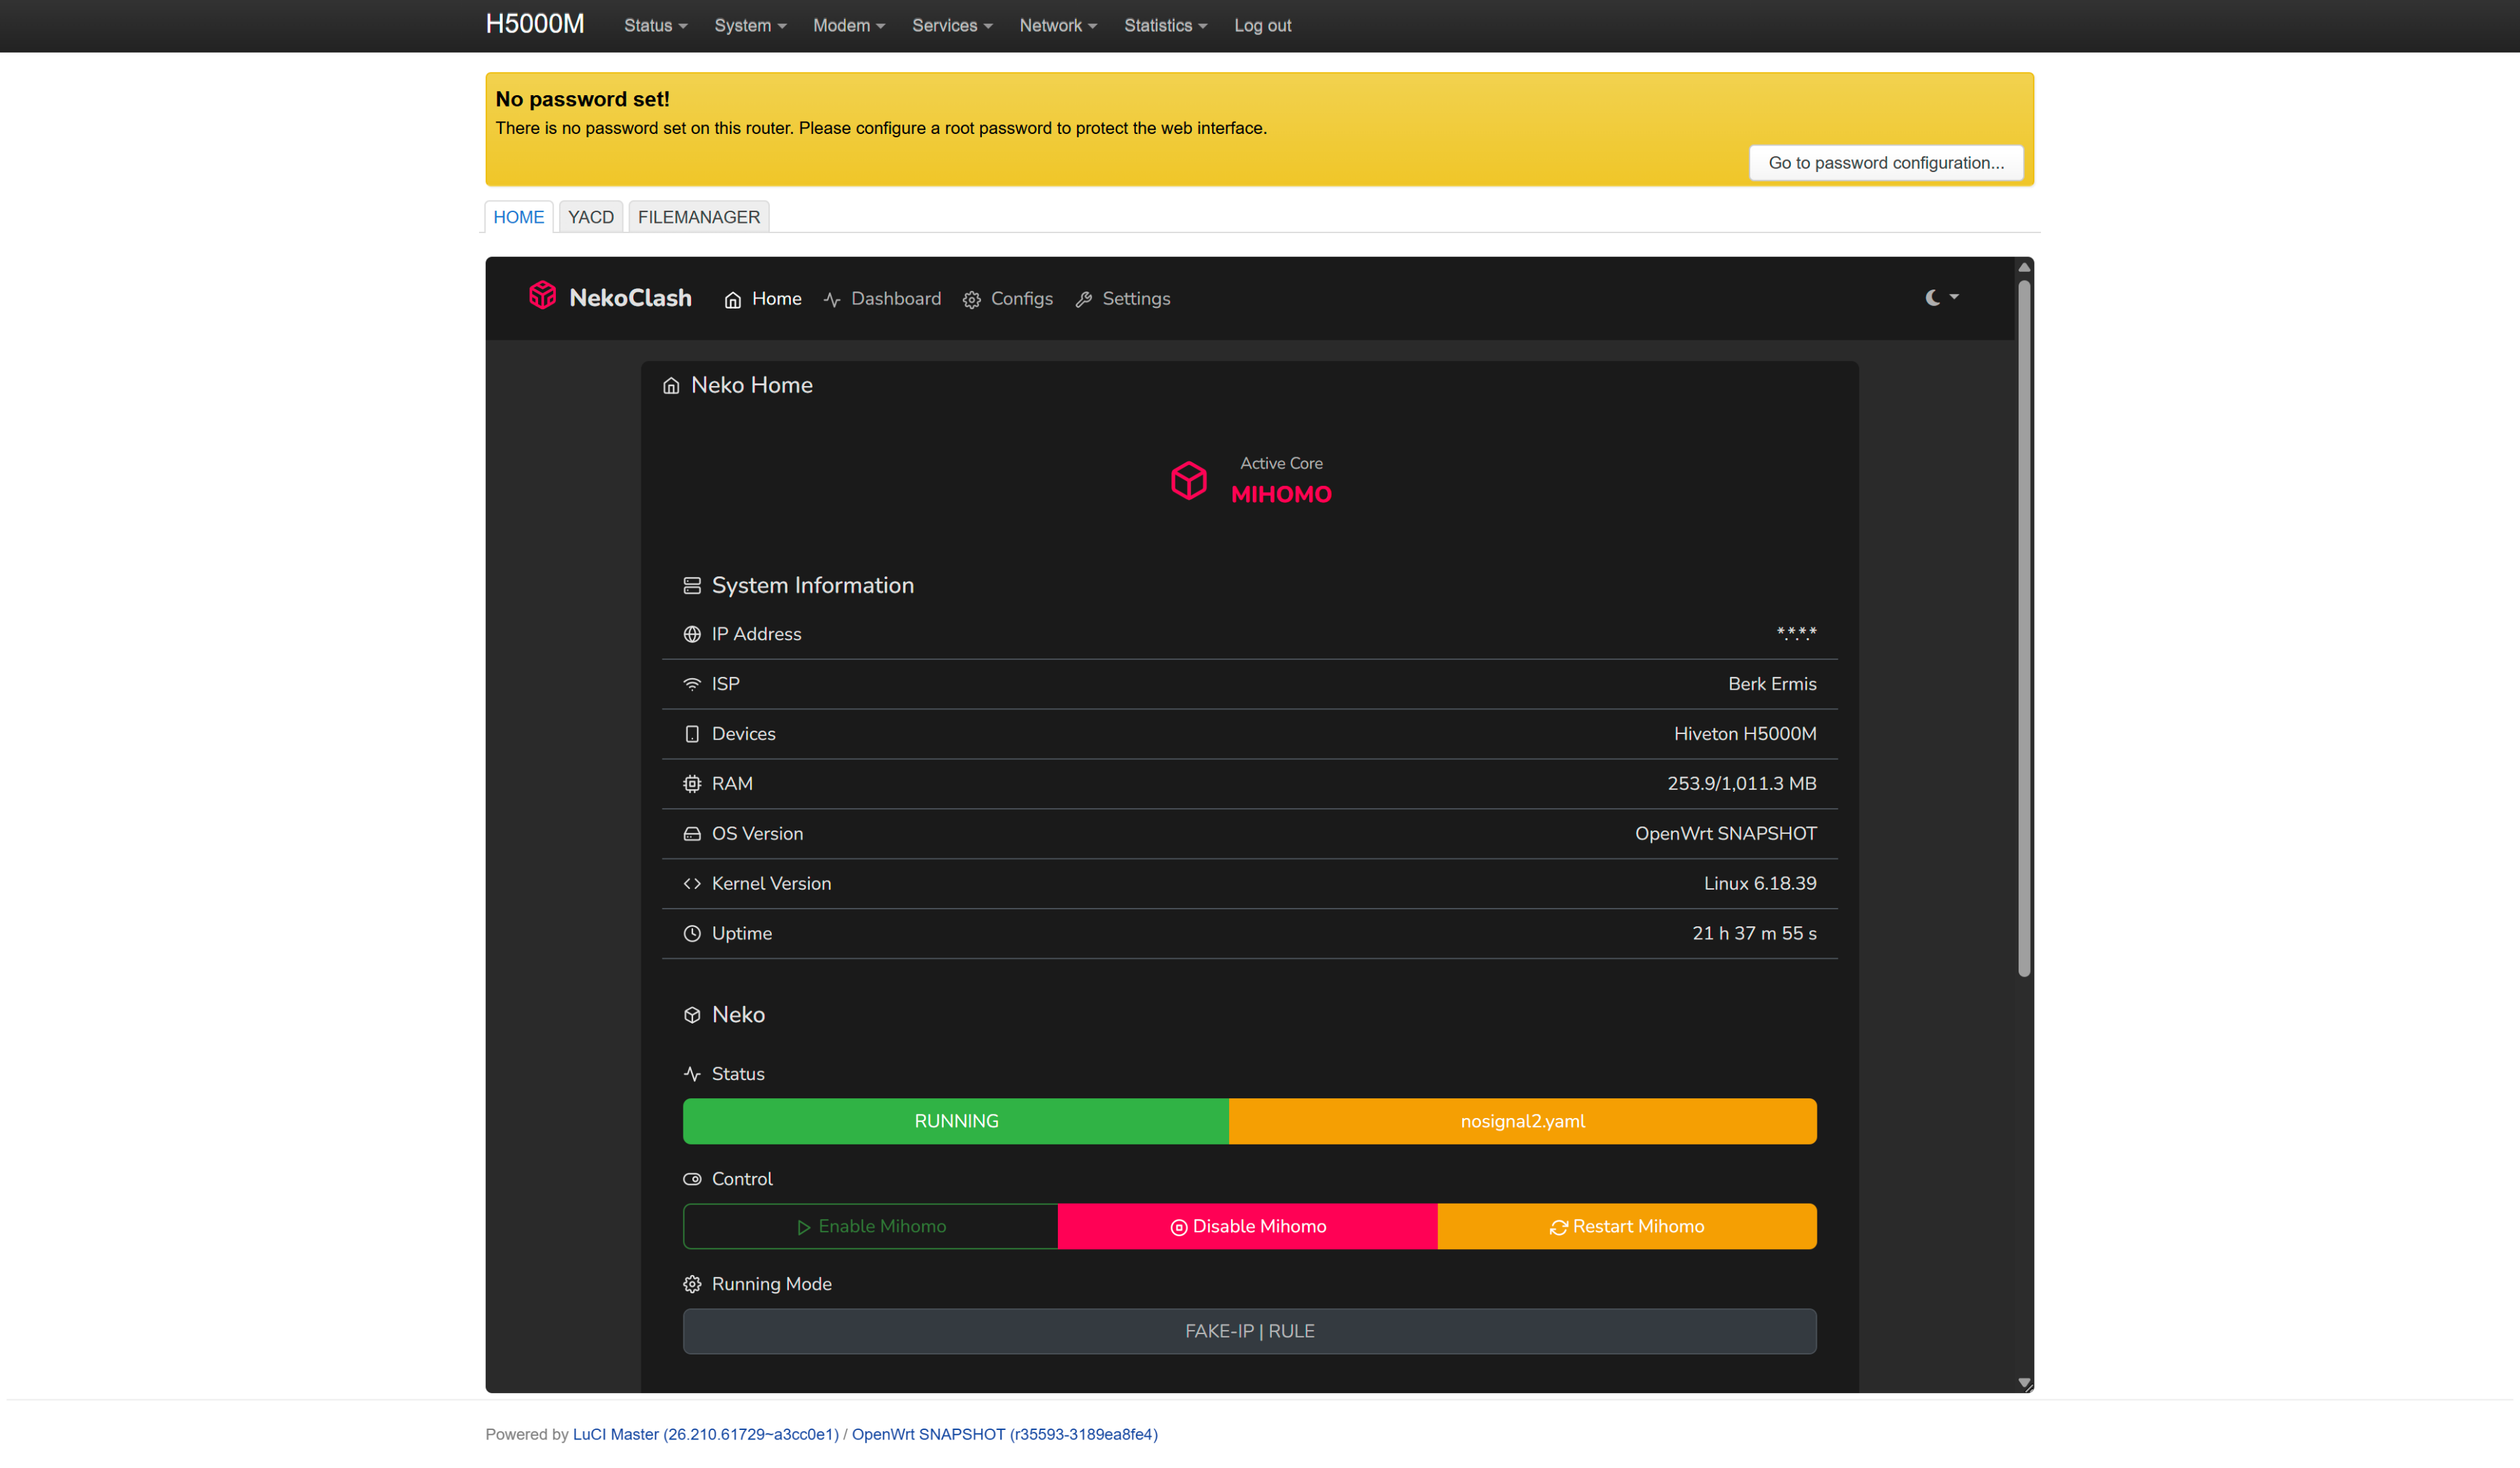Image resolution: width=2520 pixels, height=1468 pixels.
Task: Open the Network dropdown menu
Action: click(x=1058, y=26)
